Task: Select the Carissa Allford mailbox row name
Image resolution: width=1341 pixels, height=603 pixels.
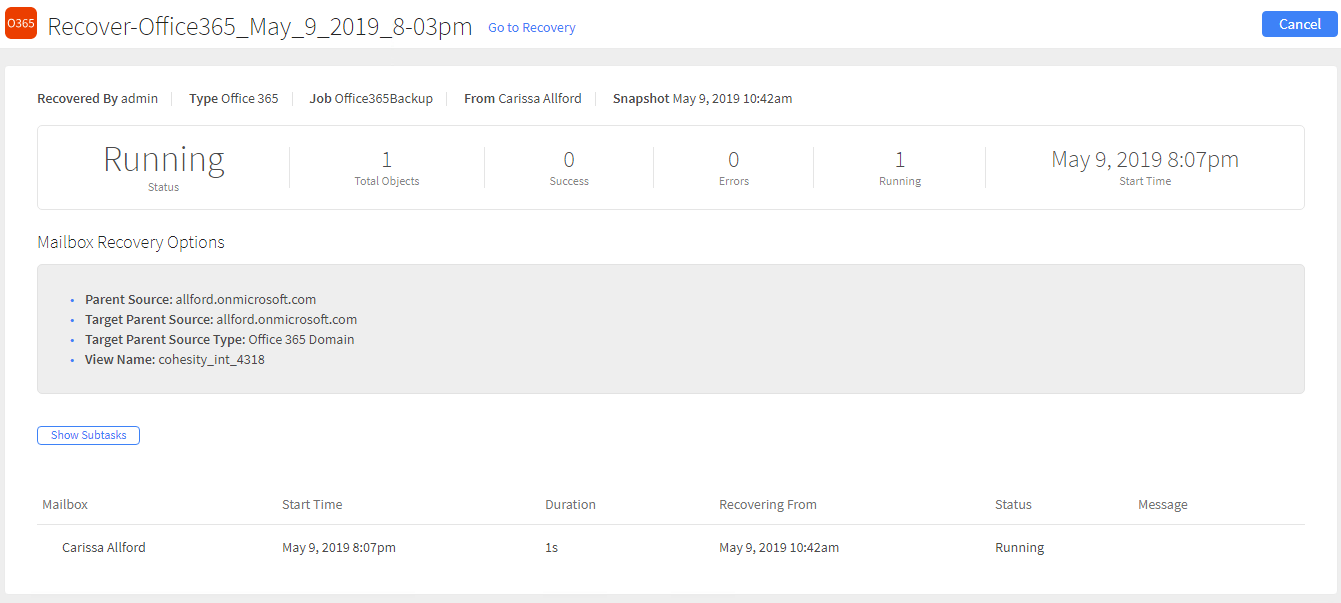Action: coord(104,548)
